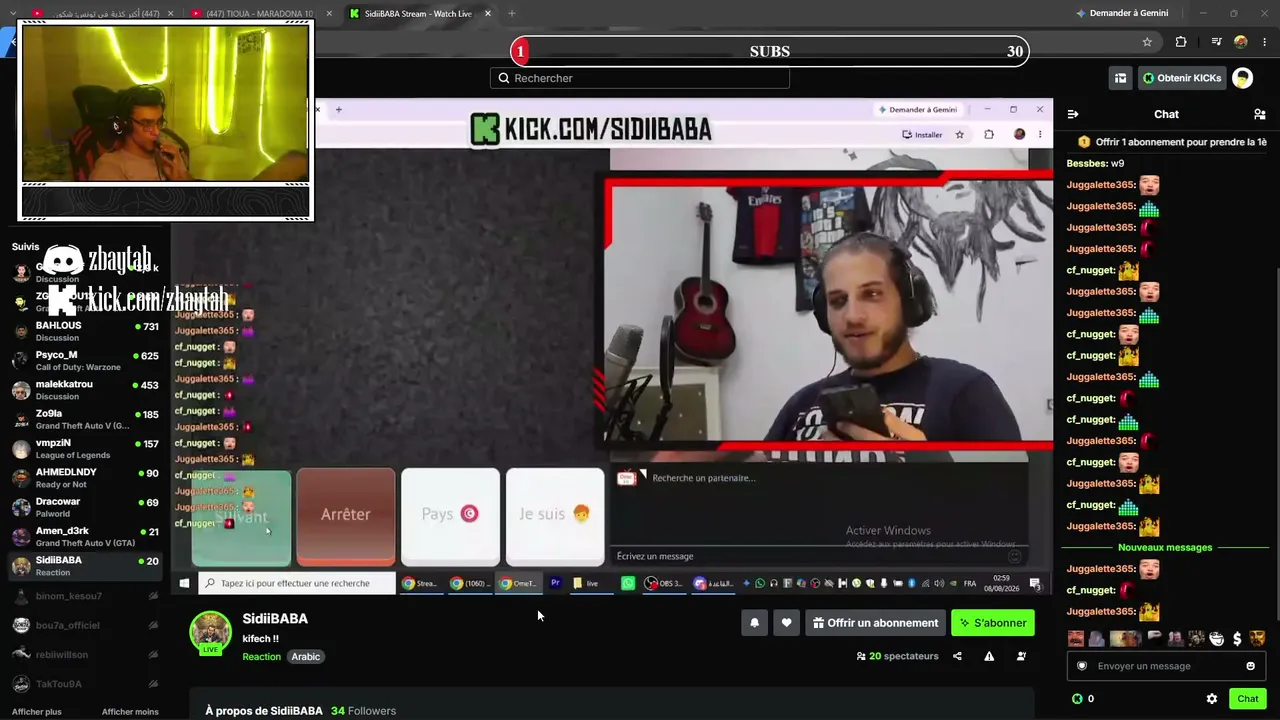Click Offrir un abonnement button
The width and height of the screenshot is (1280, 720).
click(876, 623)
